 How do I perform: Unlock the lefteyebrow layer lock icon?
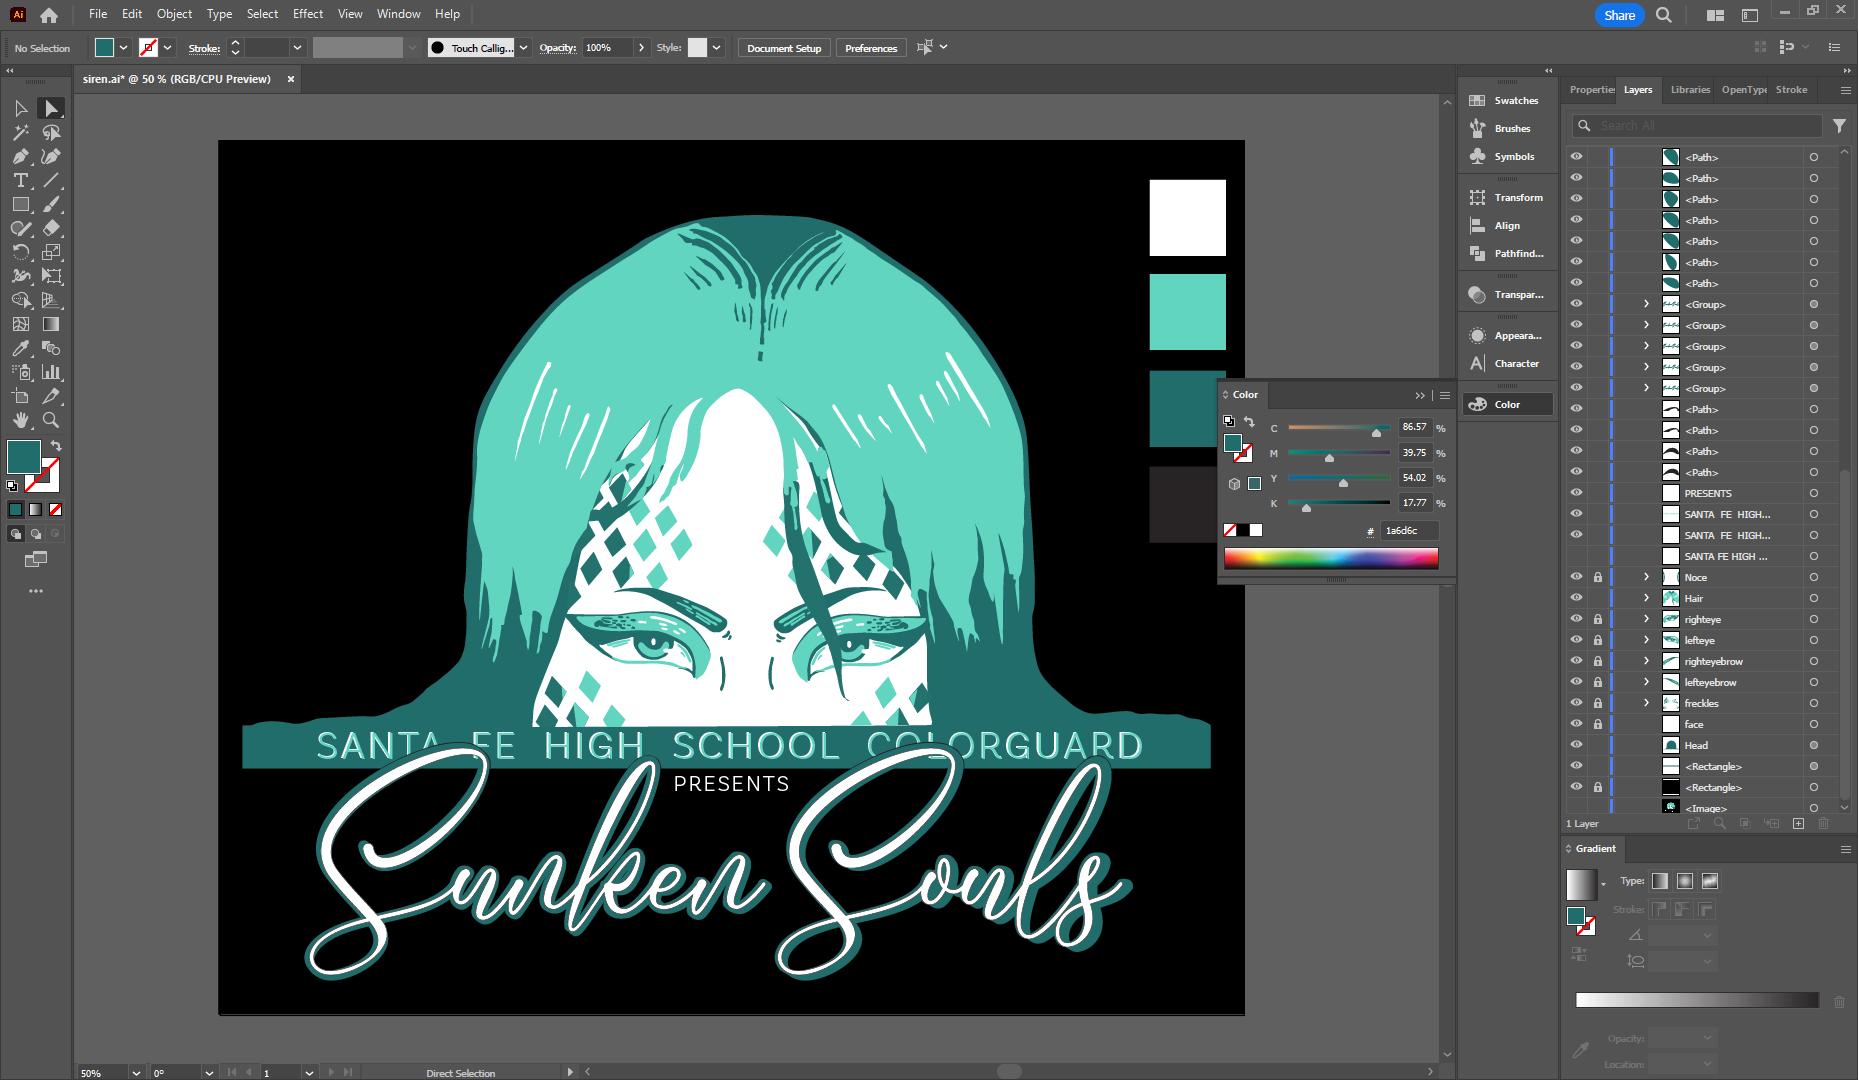coord(1598,682)
